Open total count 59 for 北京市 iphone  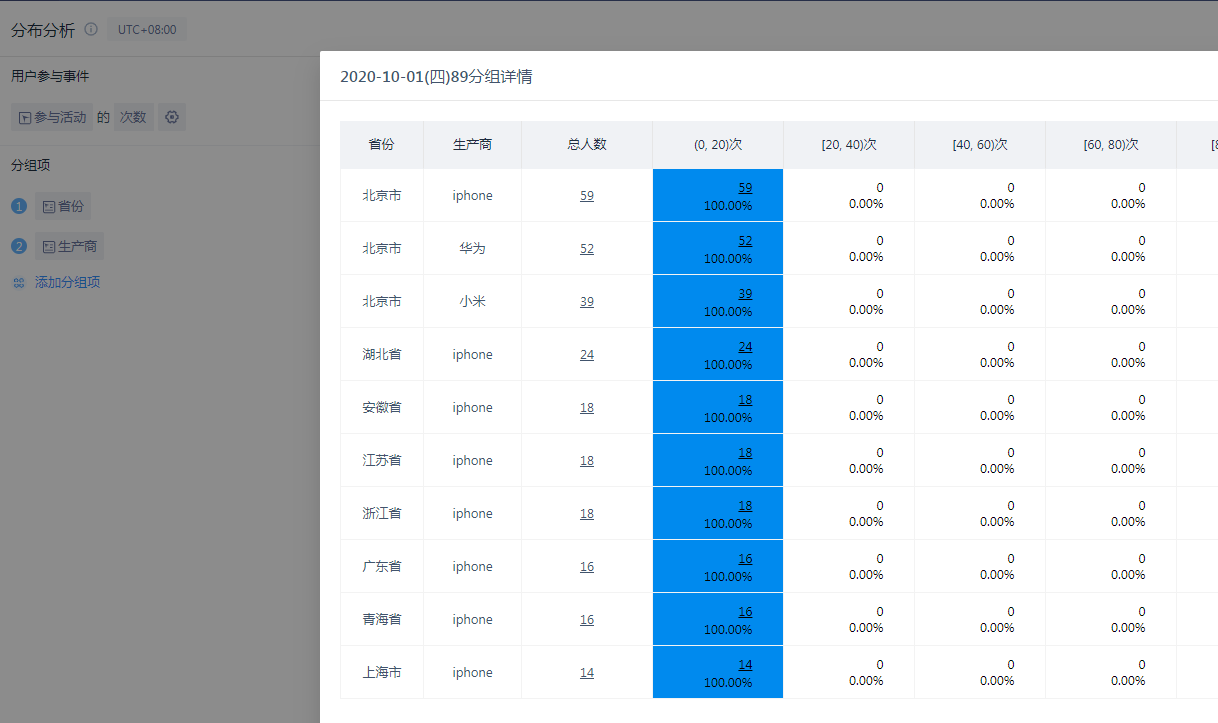[x=586, y=196]
